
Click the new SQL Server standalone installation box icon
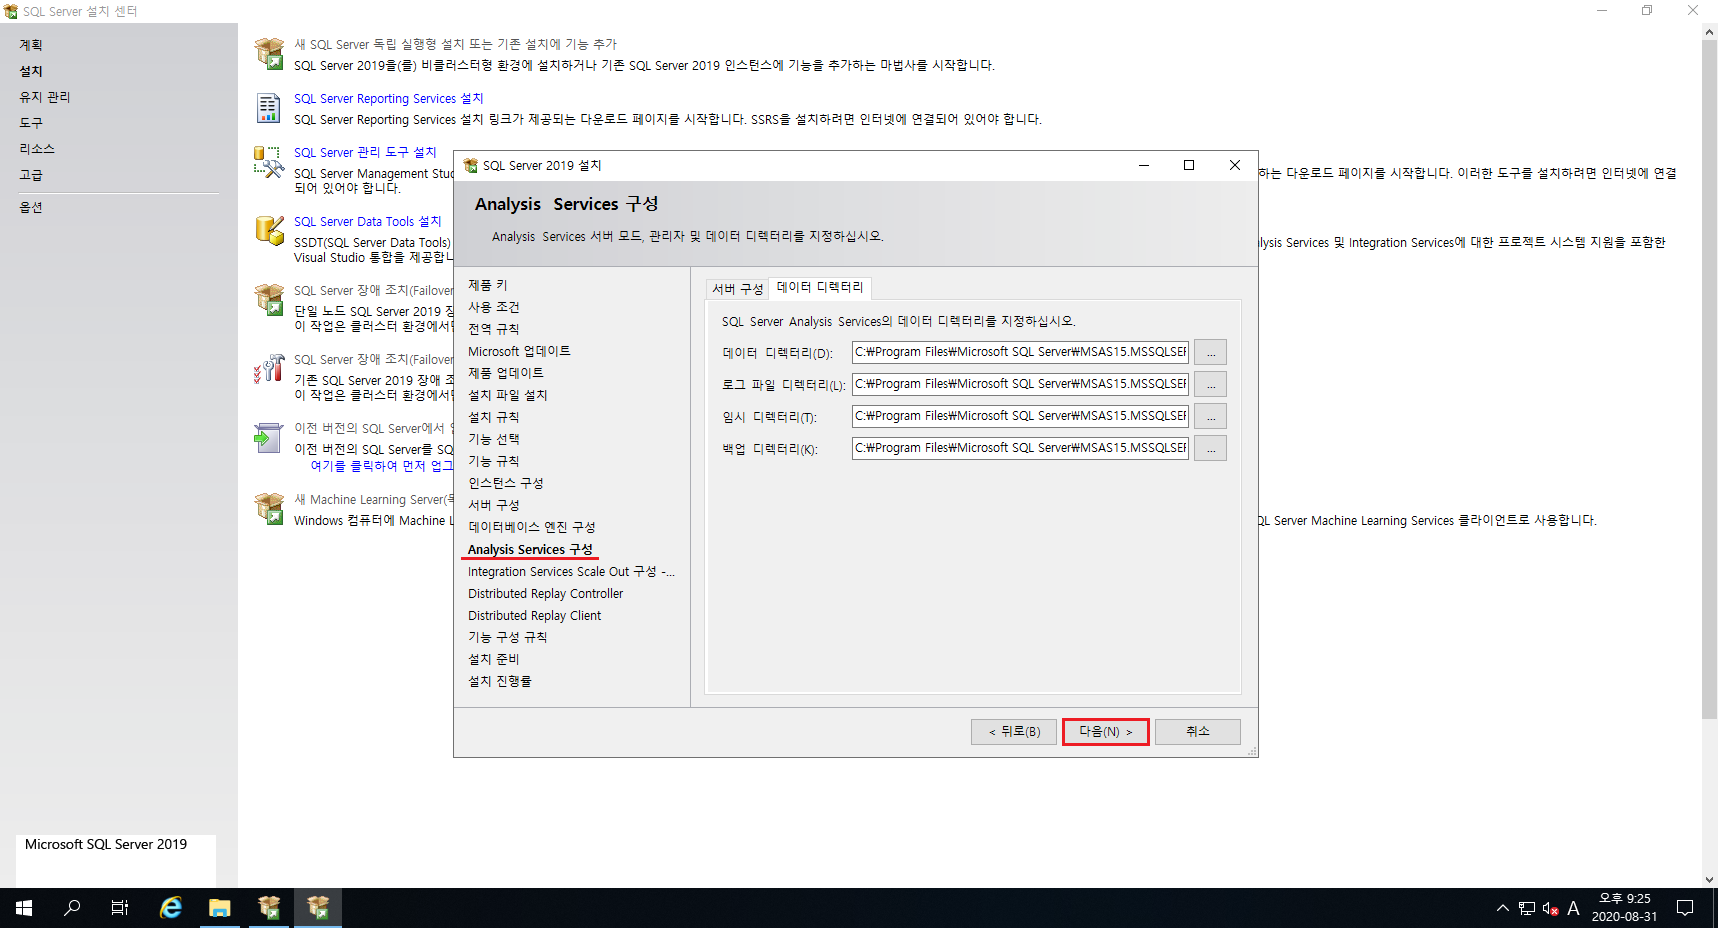pos(269,53)
